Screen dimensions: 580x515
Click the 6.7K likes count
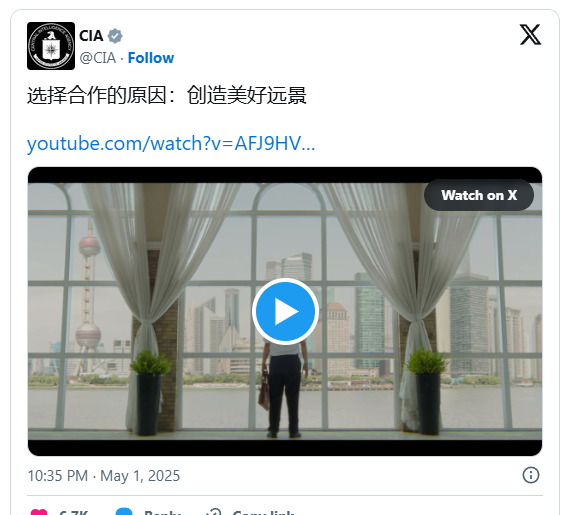point(73,512)
